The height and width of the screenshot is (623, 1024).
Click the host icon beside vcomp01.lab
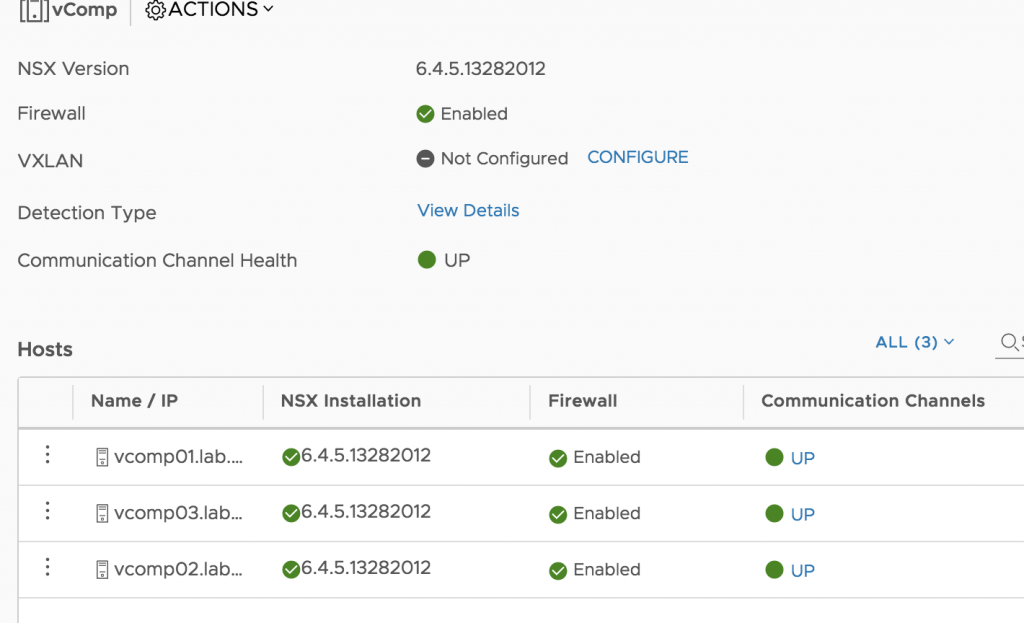[x=102, y=457]
